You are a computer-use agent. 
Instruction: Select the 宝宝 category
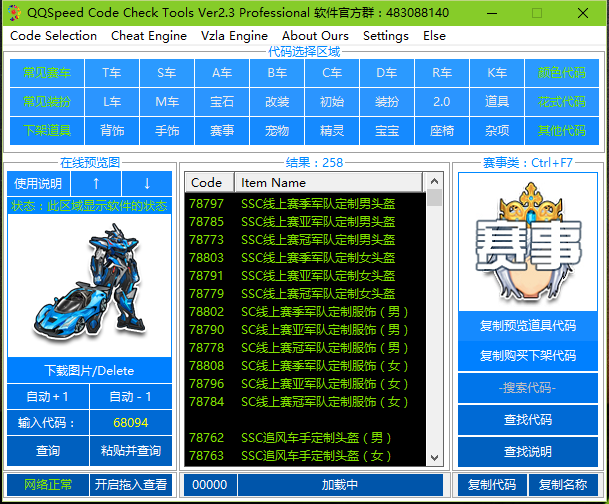(387, 131)
